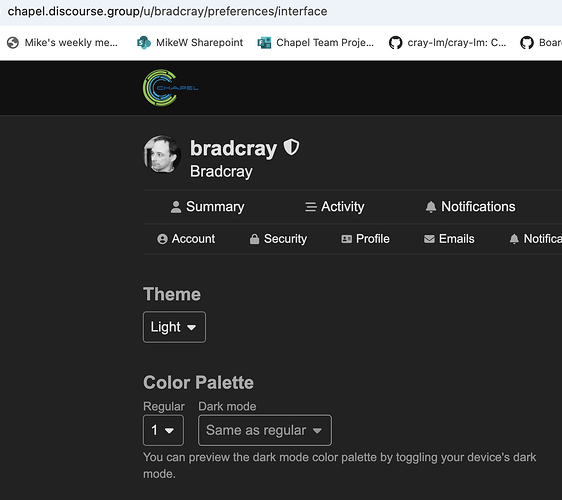The height and width of the screenshot is (500, 562).
Task: Click the browser address bar URL
Action: [167, 11]
